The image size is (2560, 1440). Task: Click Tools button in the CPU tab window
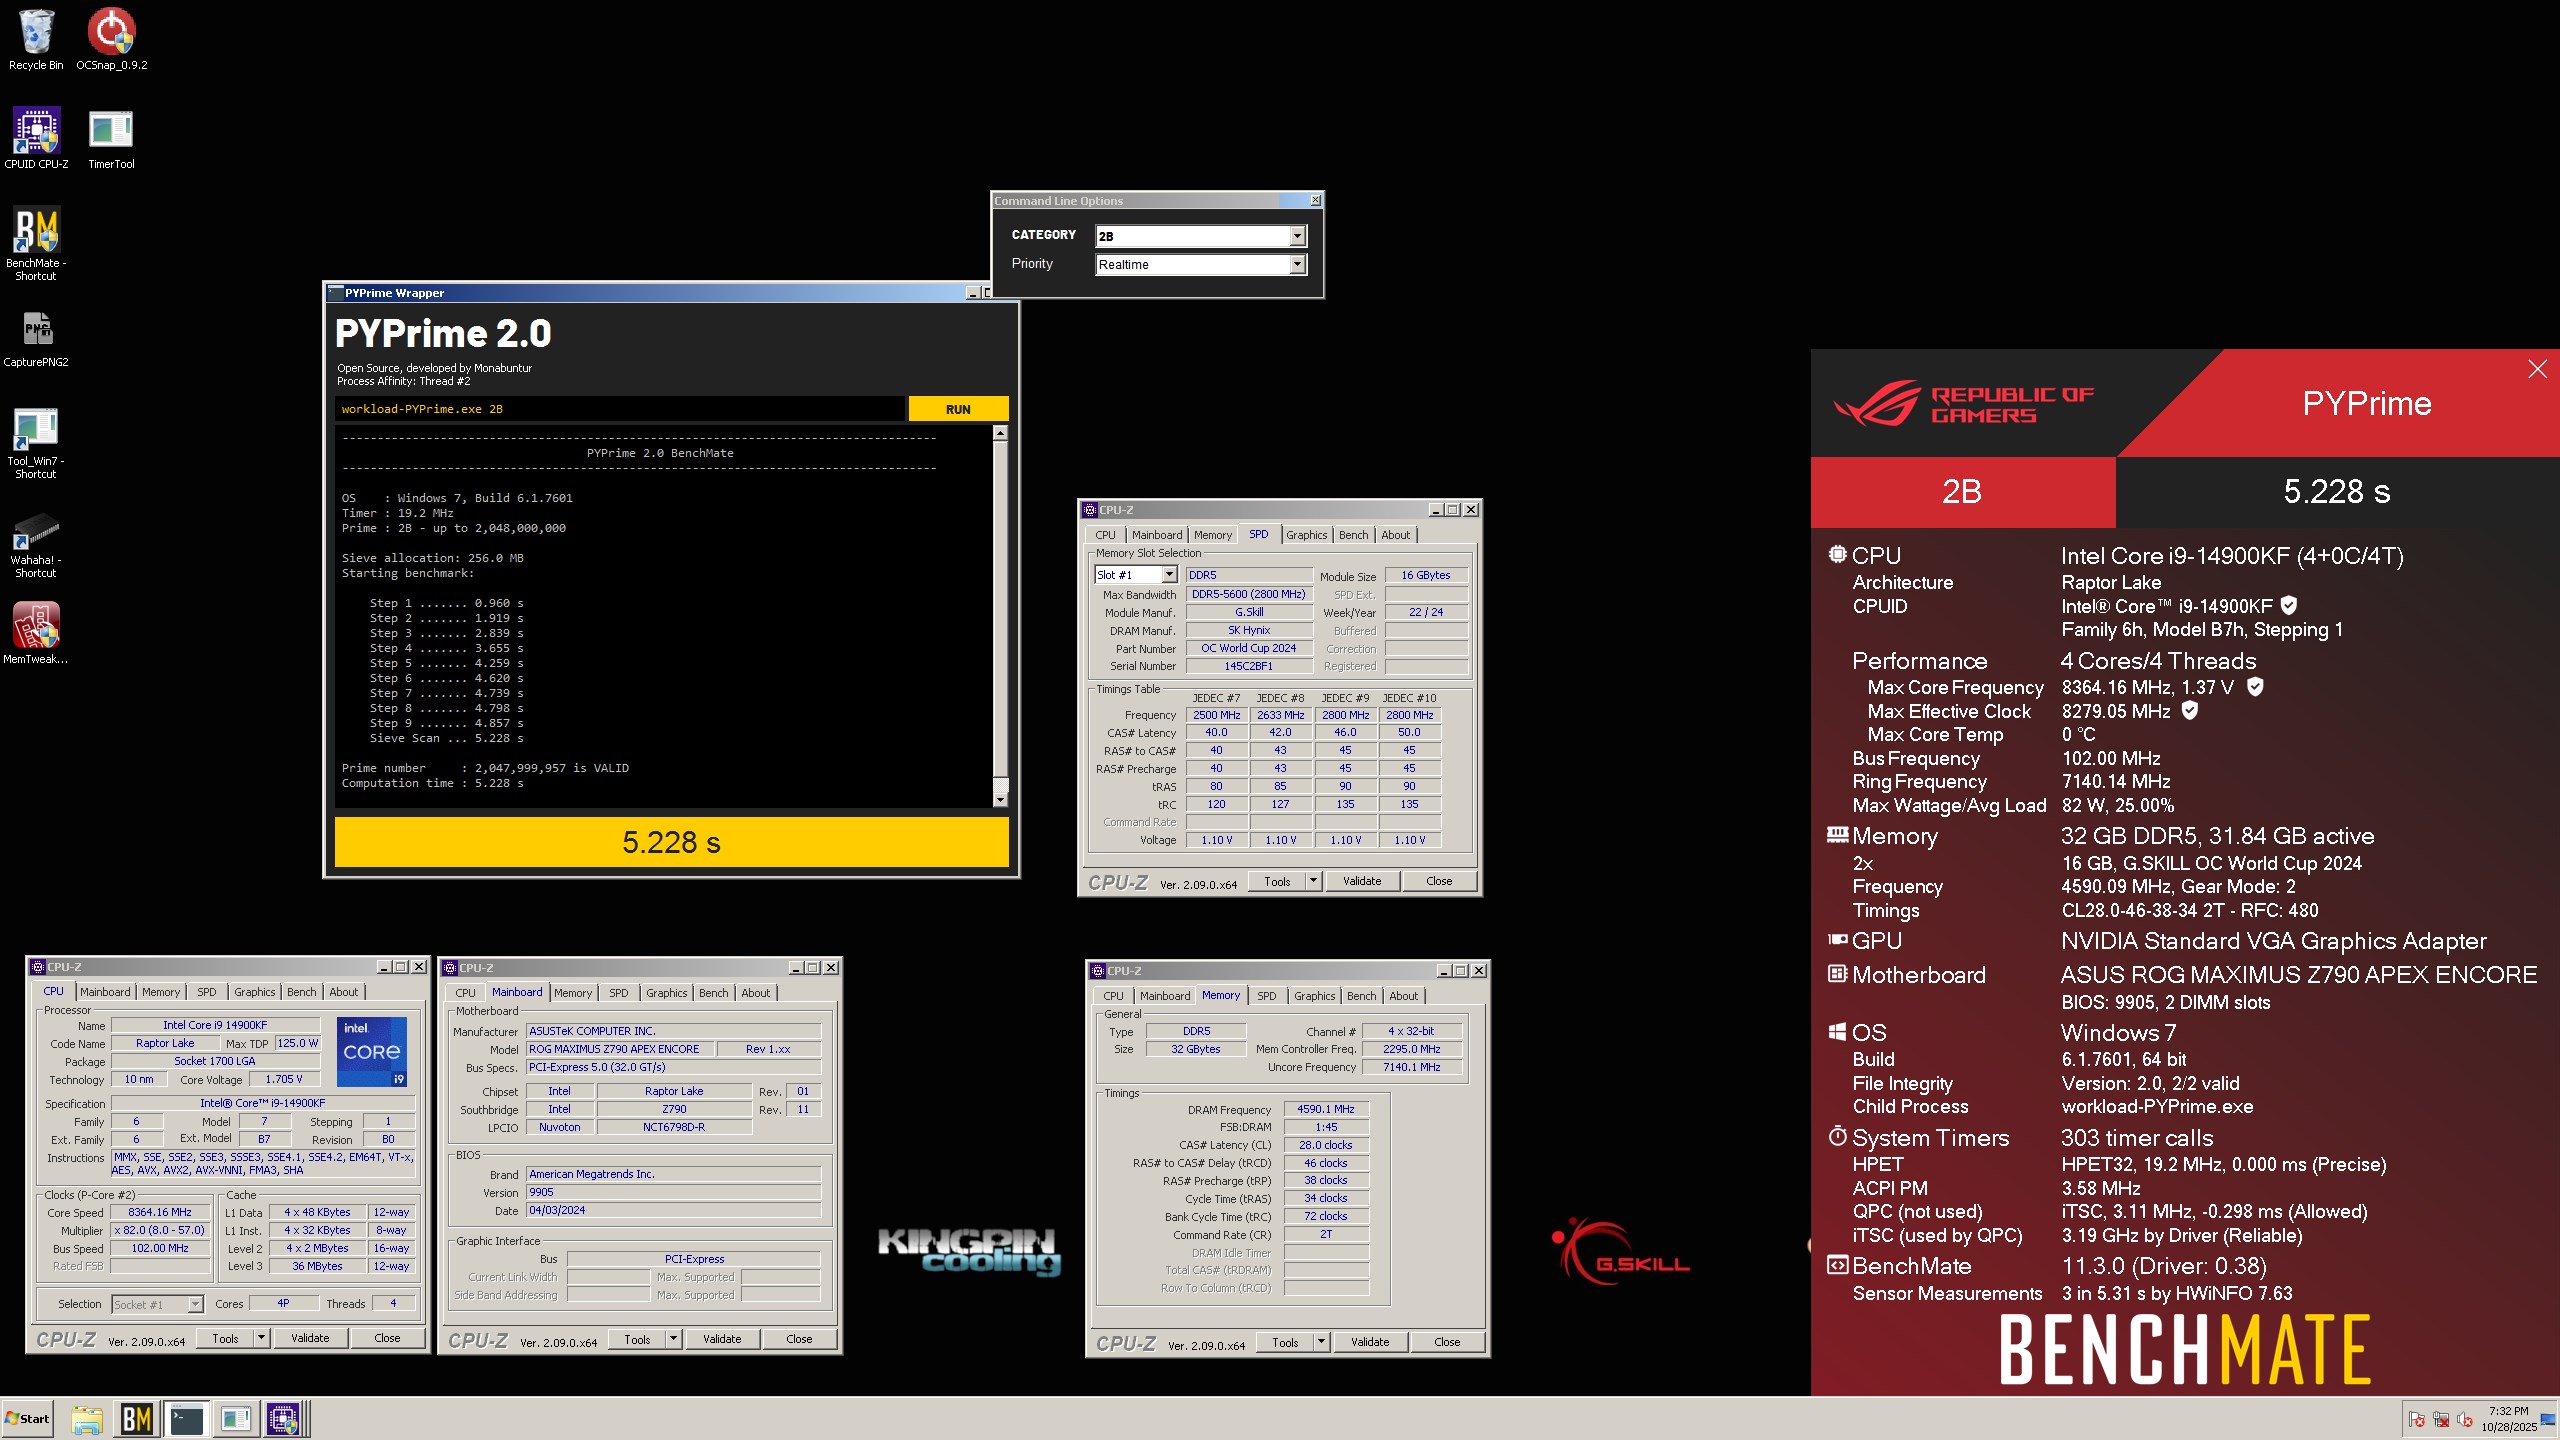click(225, 1338)
